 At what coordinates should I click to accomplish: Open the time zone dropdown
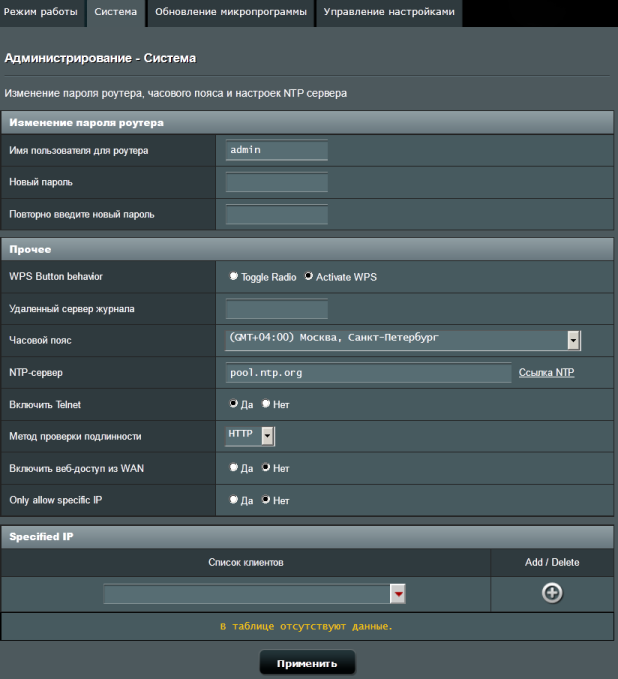403,340
